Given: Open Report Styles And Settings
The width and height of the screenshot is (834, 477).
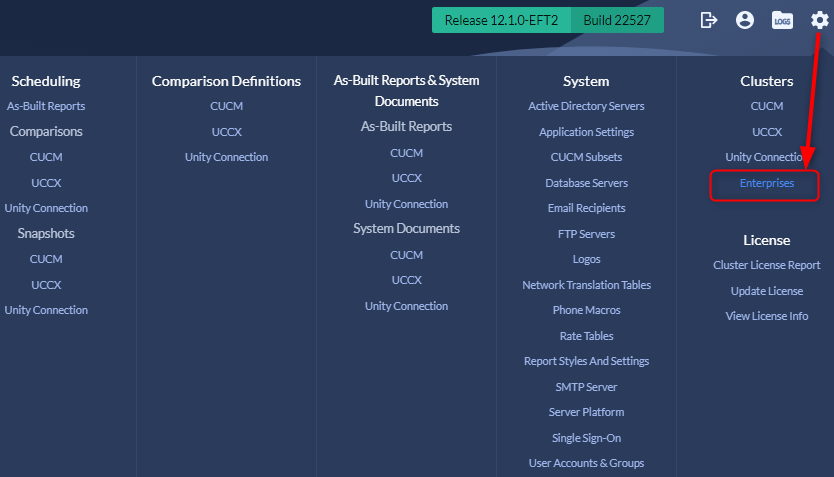Looking at the screenshot, I should 586,361.
